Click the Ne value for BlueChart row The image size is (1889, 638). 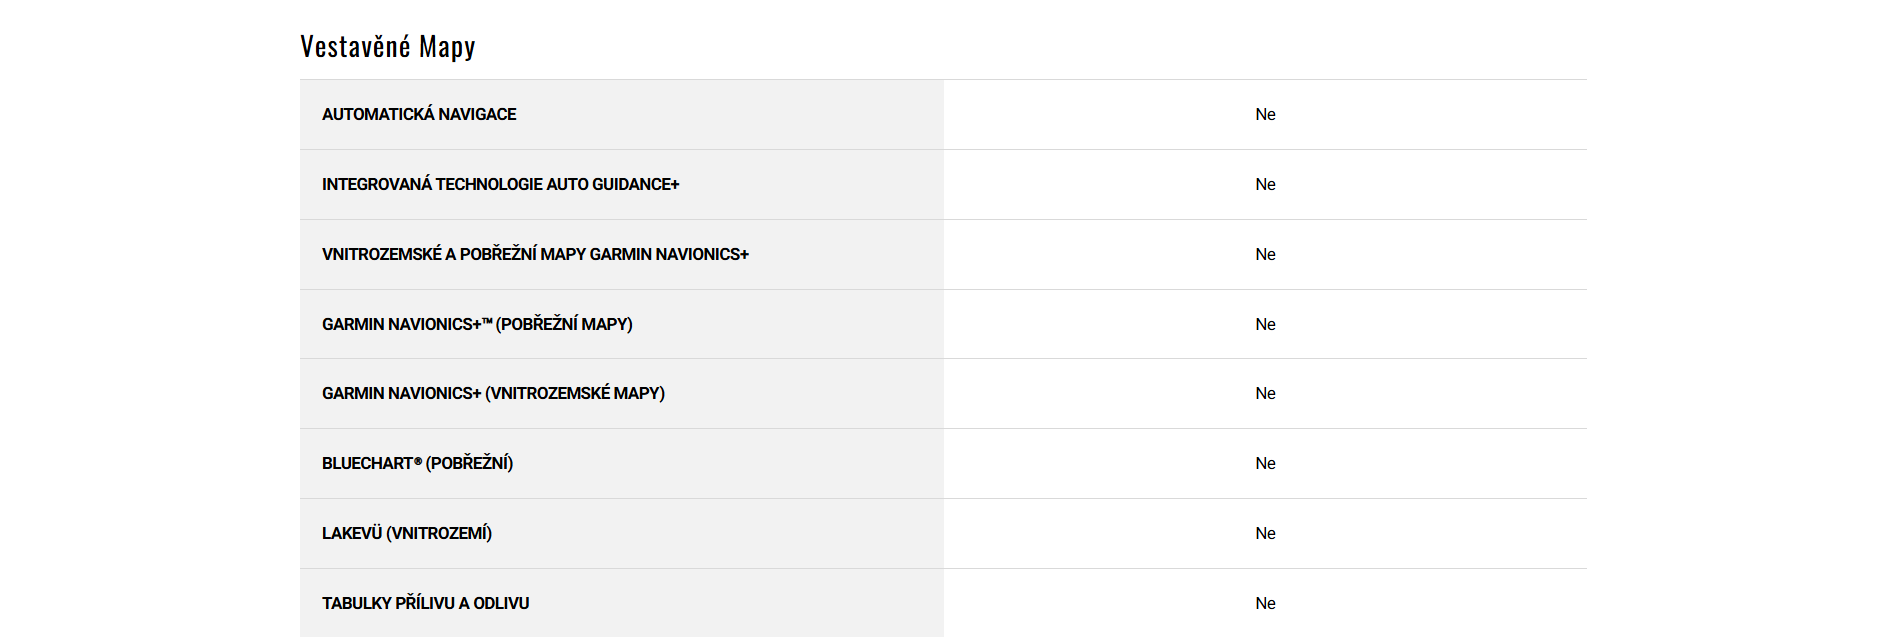tap(1265, 464)
